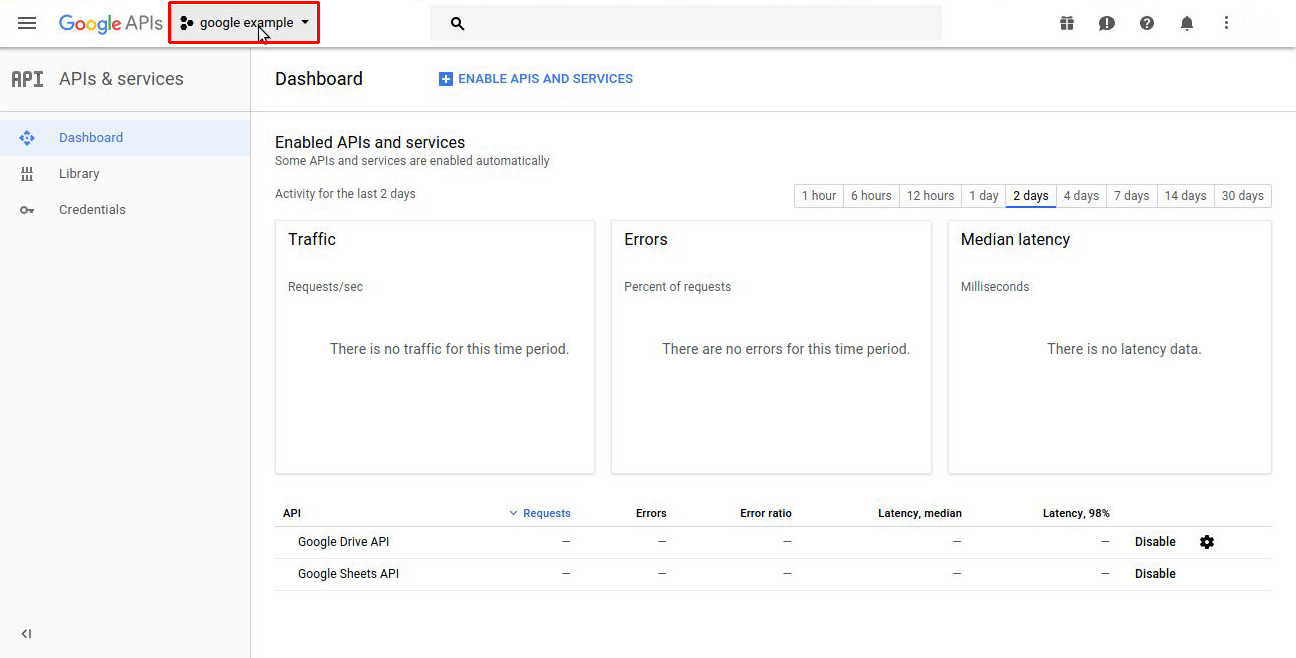The width and height of the screenshot is (1296, 658).
Task: Select the 12 hours time range
Action: pyautogui.click(x=930, y=196)
